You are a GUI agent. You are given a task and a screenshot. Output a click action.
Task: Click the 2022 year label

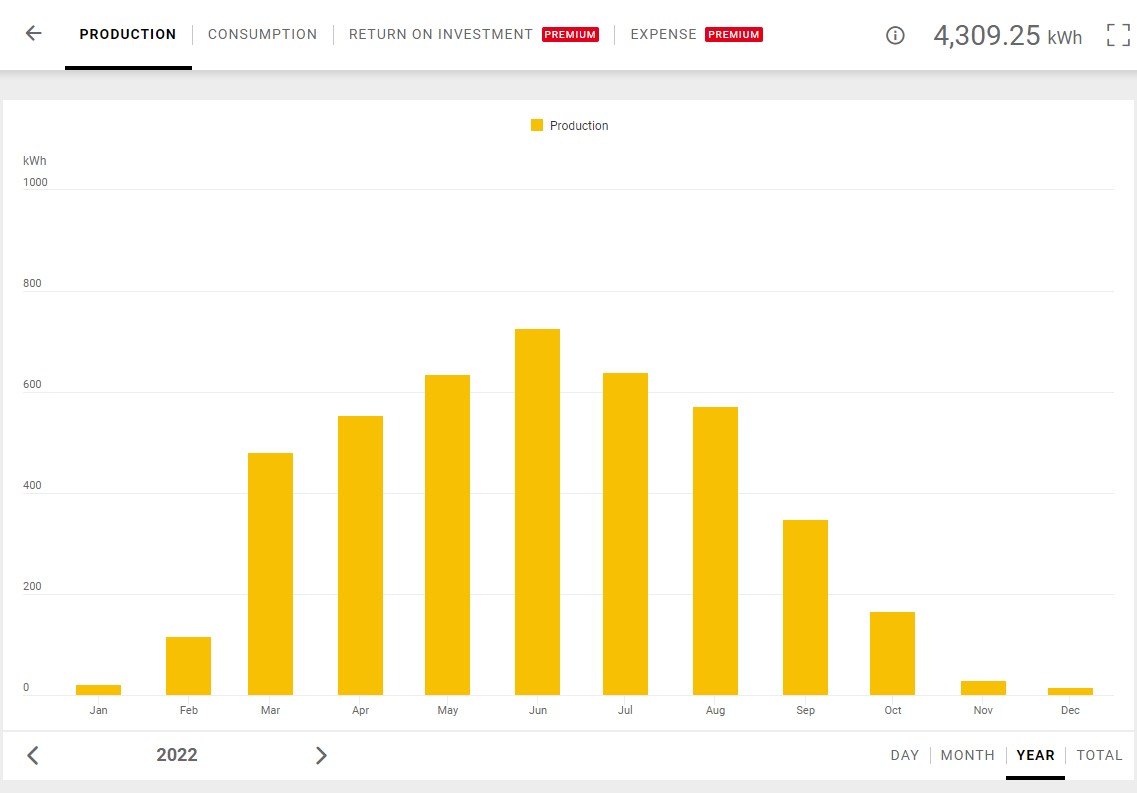177,755
